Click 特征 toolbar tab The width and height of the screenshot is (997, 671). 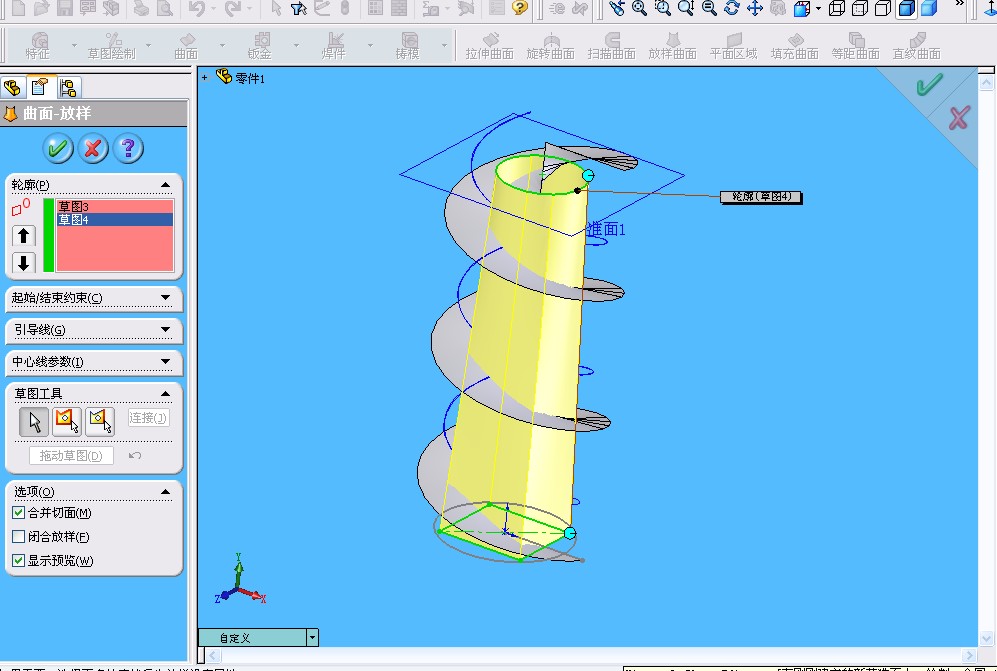(x=38, y=46)
